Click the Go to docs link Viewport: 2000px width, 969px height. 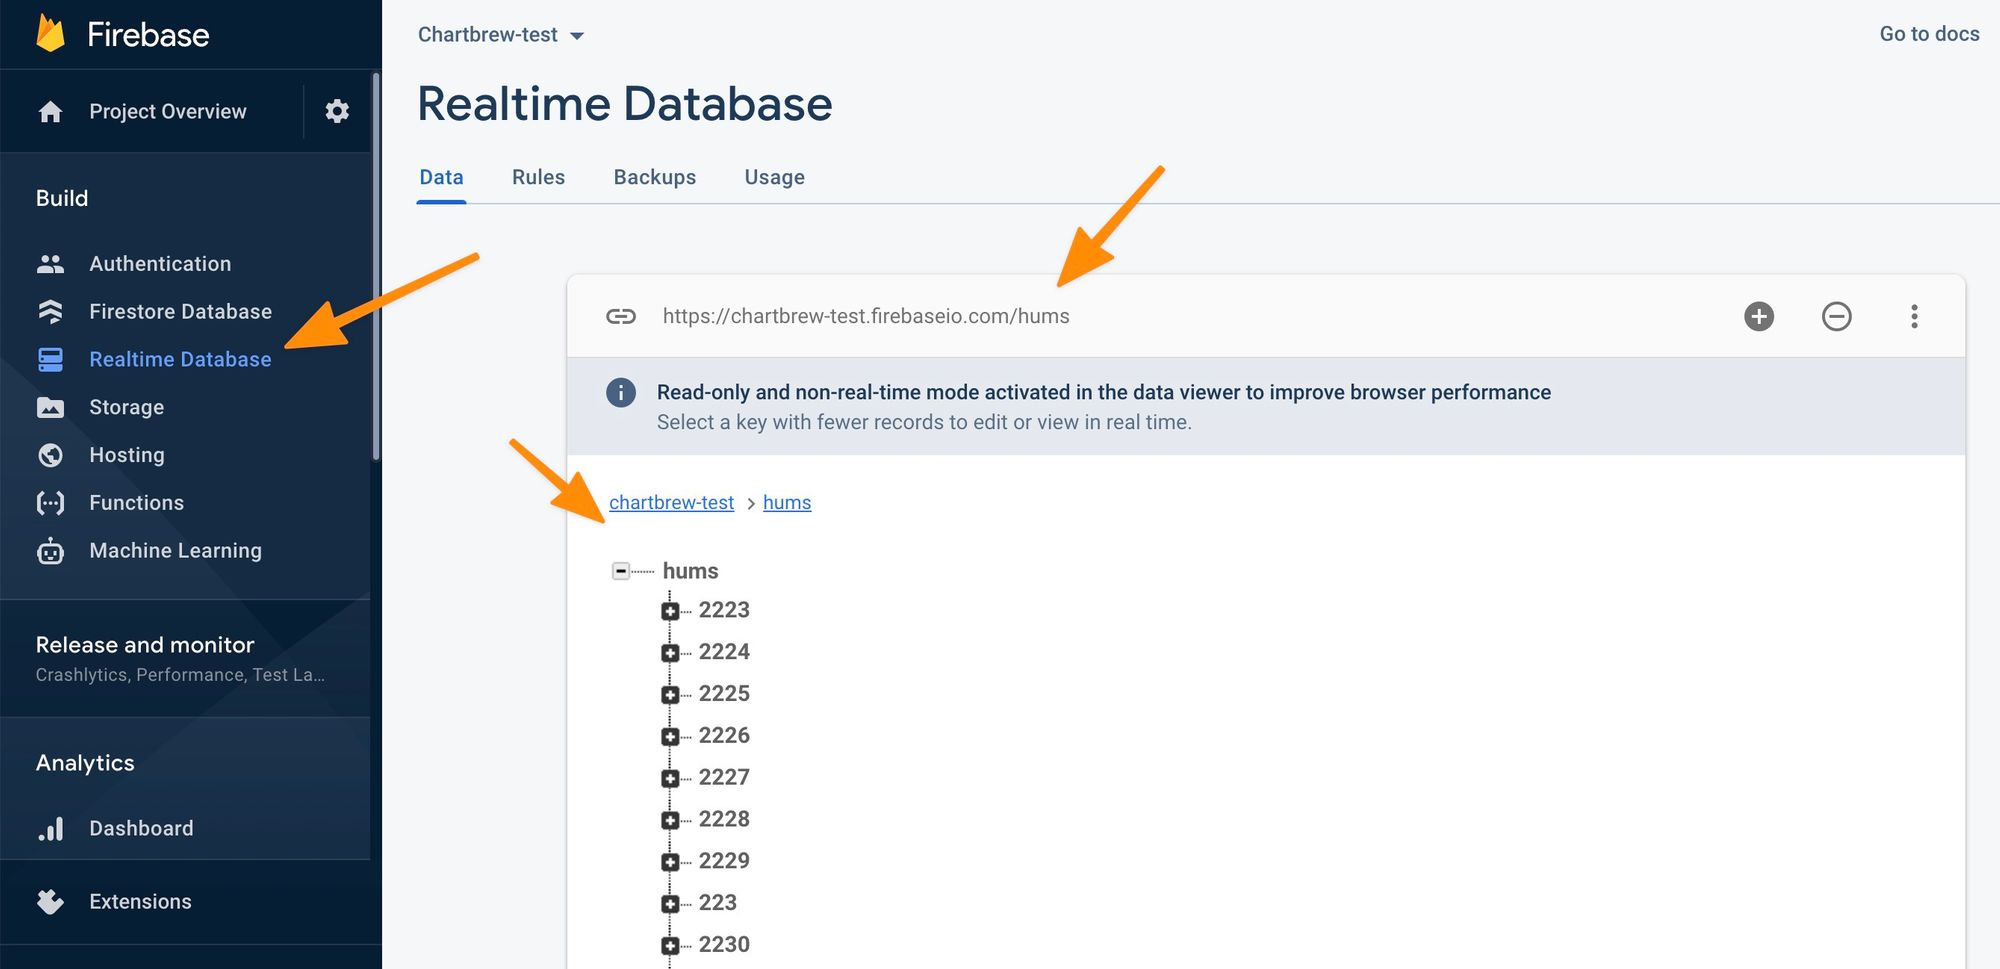(1928, 34)
